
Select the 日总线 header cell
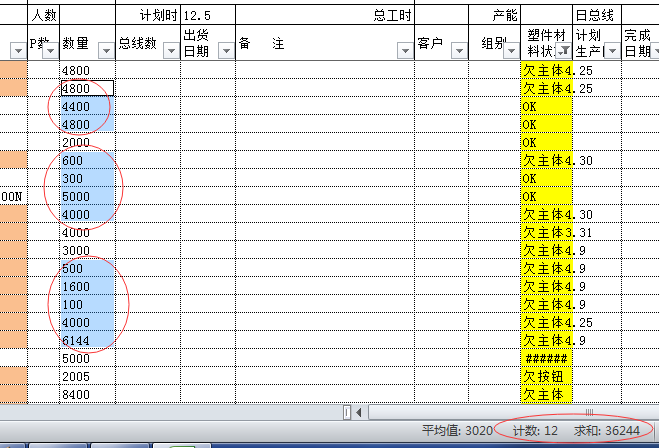[x=597, y=15]
